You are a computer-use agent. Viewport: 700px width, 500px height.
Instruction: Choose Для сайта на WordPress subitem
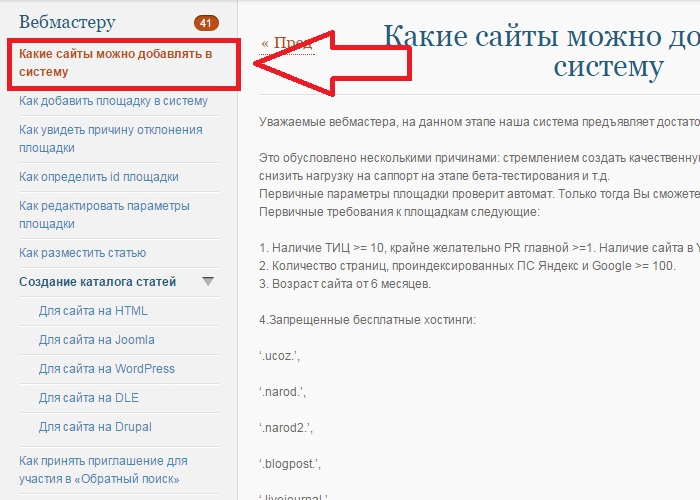click(106, 369)
